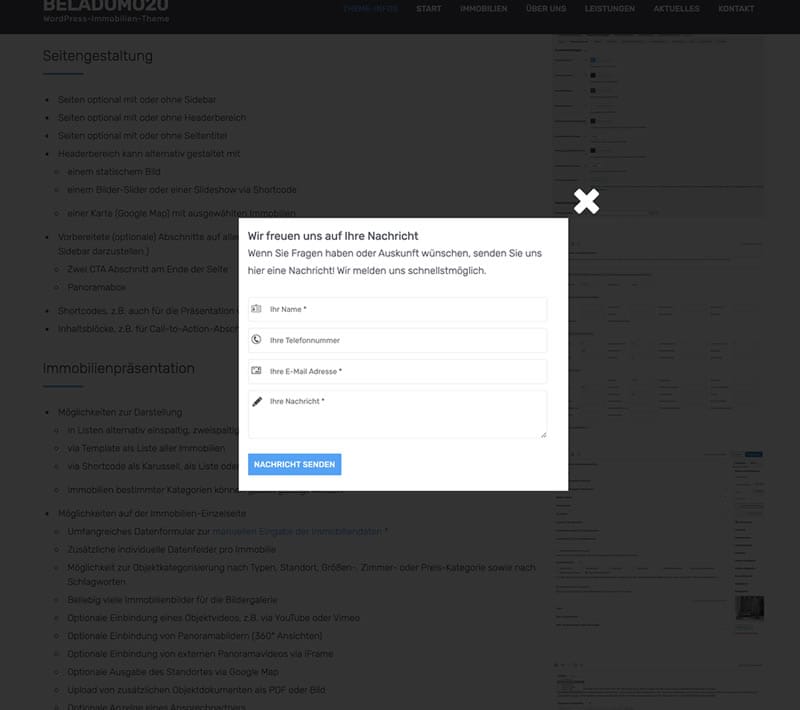Click the pencil icon beside Ihre Nachricht
Viewport: 800px width, 710px height.
click(257, 401)
